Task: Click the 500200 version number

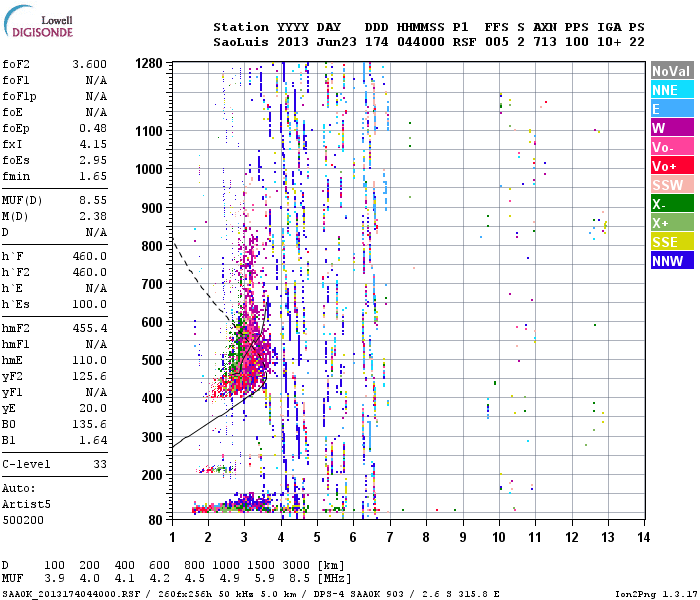Action: 23,520
